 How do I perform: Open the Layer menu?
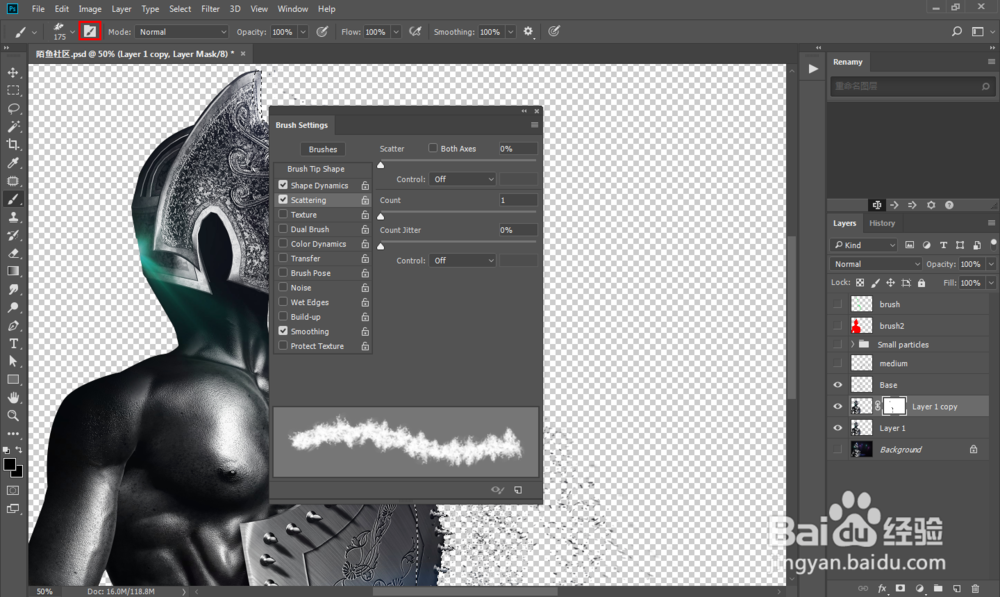pyautogui.click(x=121, y=9)
